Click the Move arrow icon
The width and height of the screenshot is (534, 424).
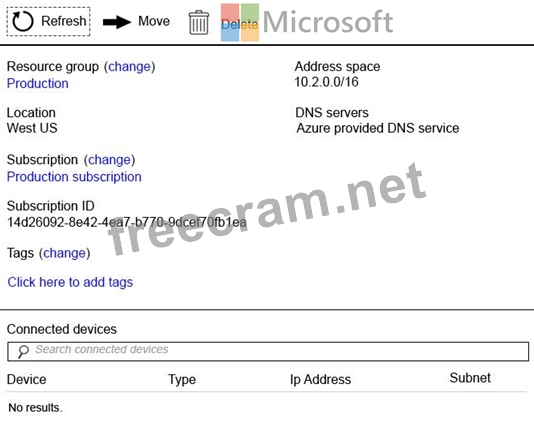coord(117,22)
